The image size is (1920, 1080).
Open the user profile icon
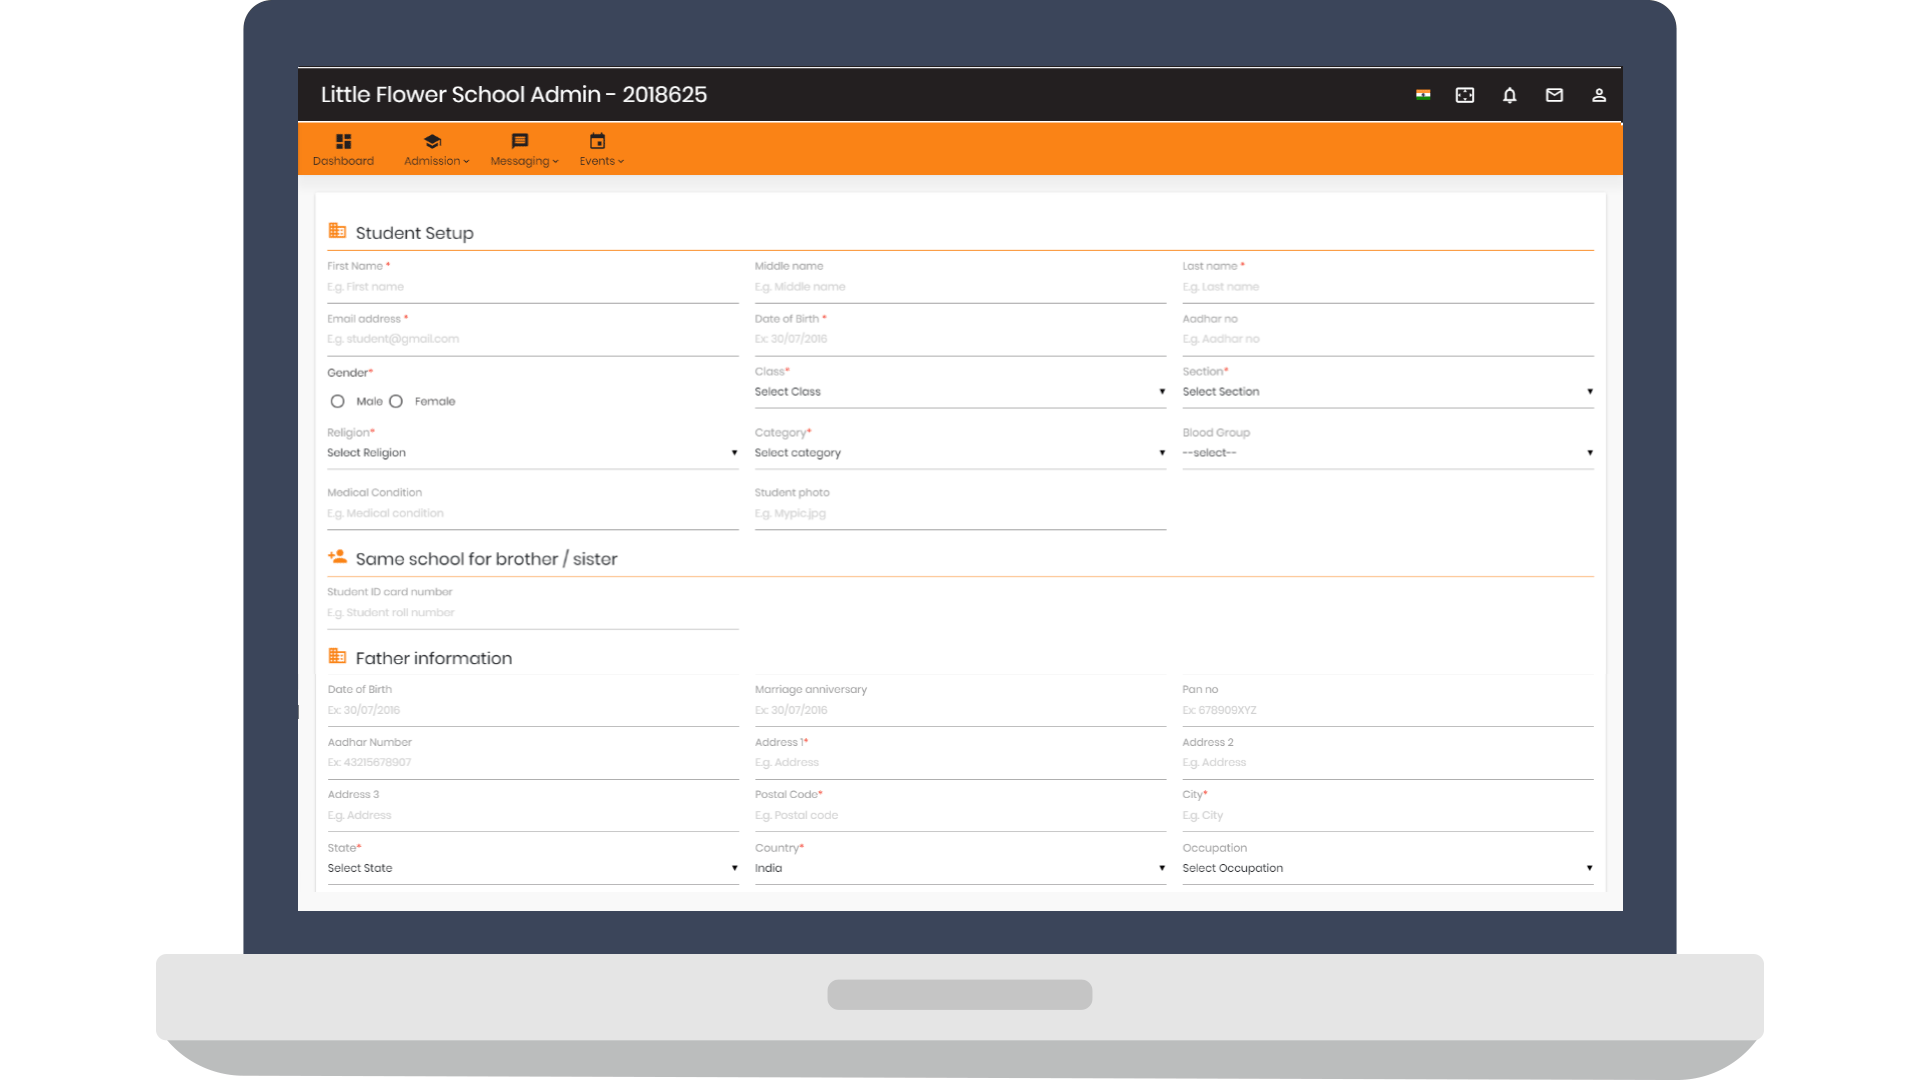[1599, 95]
